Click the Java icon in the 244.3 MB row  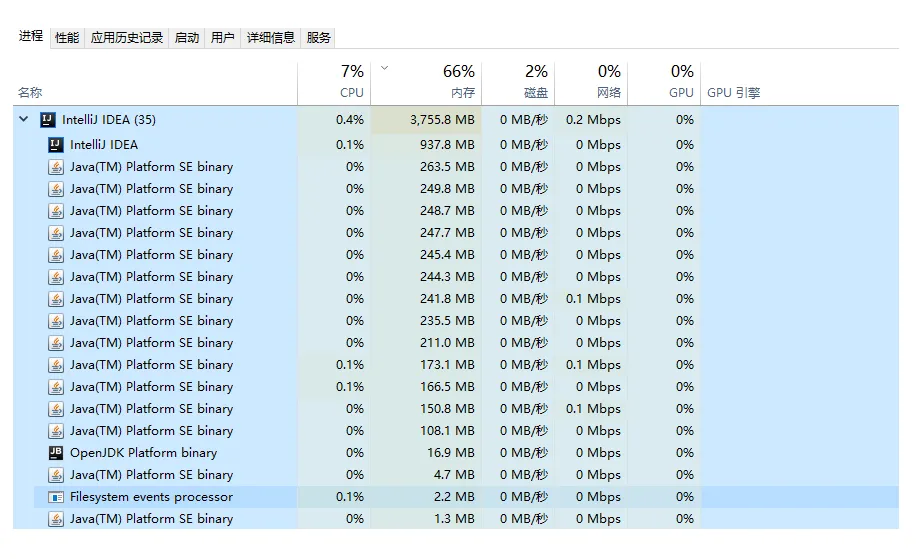click(x=56, y=277)
